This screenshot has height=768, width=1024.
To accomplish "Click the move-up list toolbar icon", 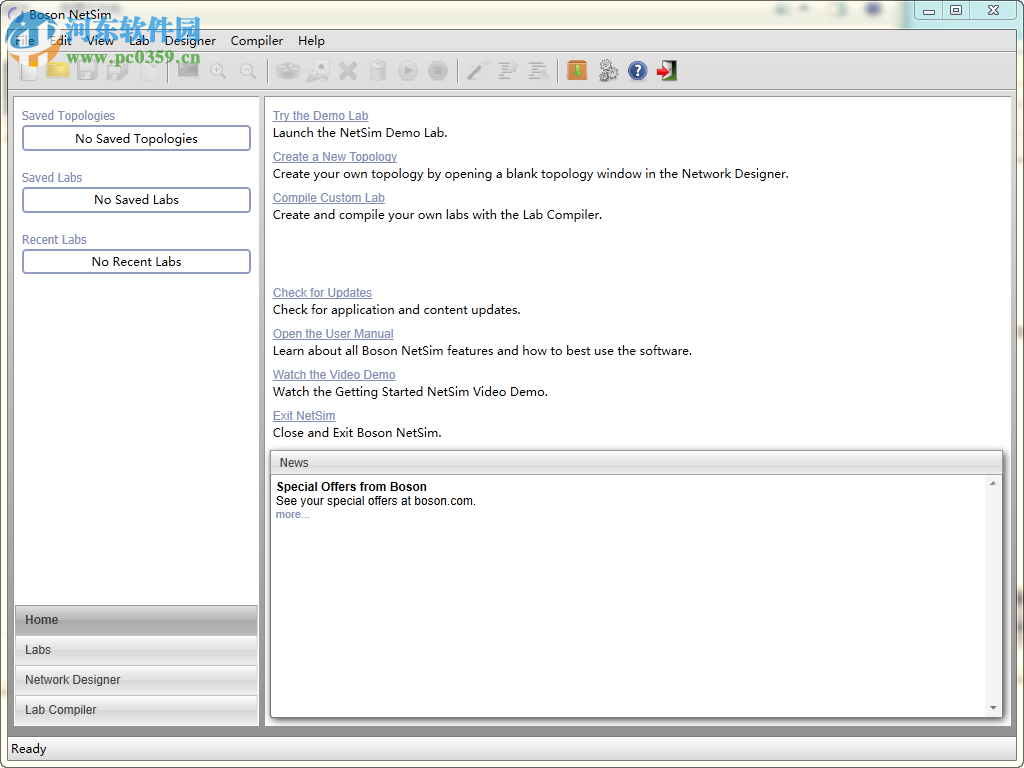I will pyautogui.click(x=508, y=71).
